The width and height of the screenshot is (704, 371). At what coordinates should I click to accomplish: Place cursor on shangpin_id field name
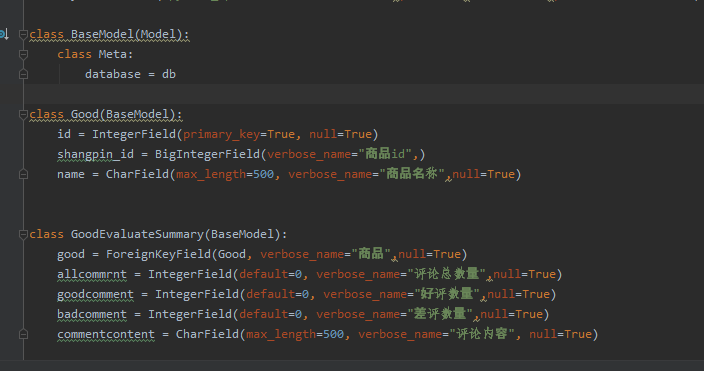point(95,154)
